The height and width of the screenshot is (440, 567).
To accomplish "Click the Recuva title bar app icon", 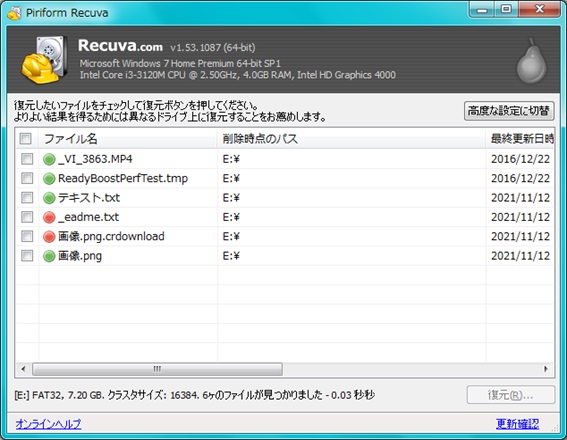I will (x=14, y=13).
